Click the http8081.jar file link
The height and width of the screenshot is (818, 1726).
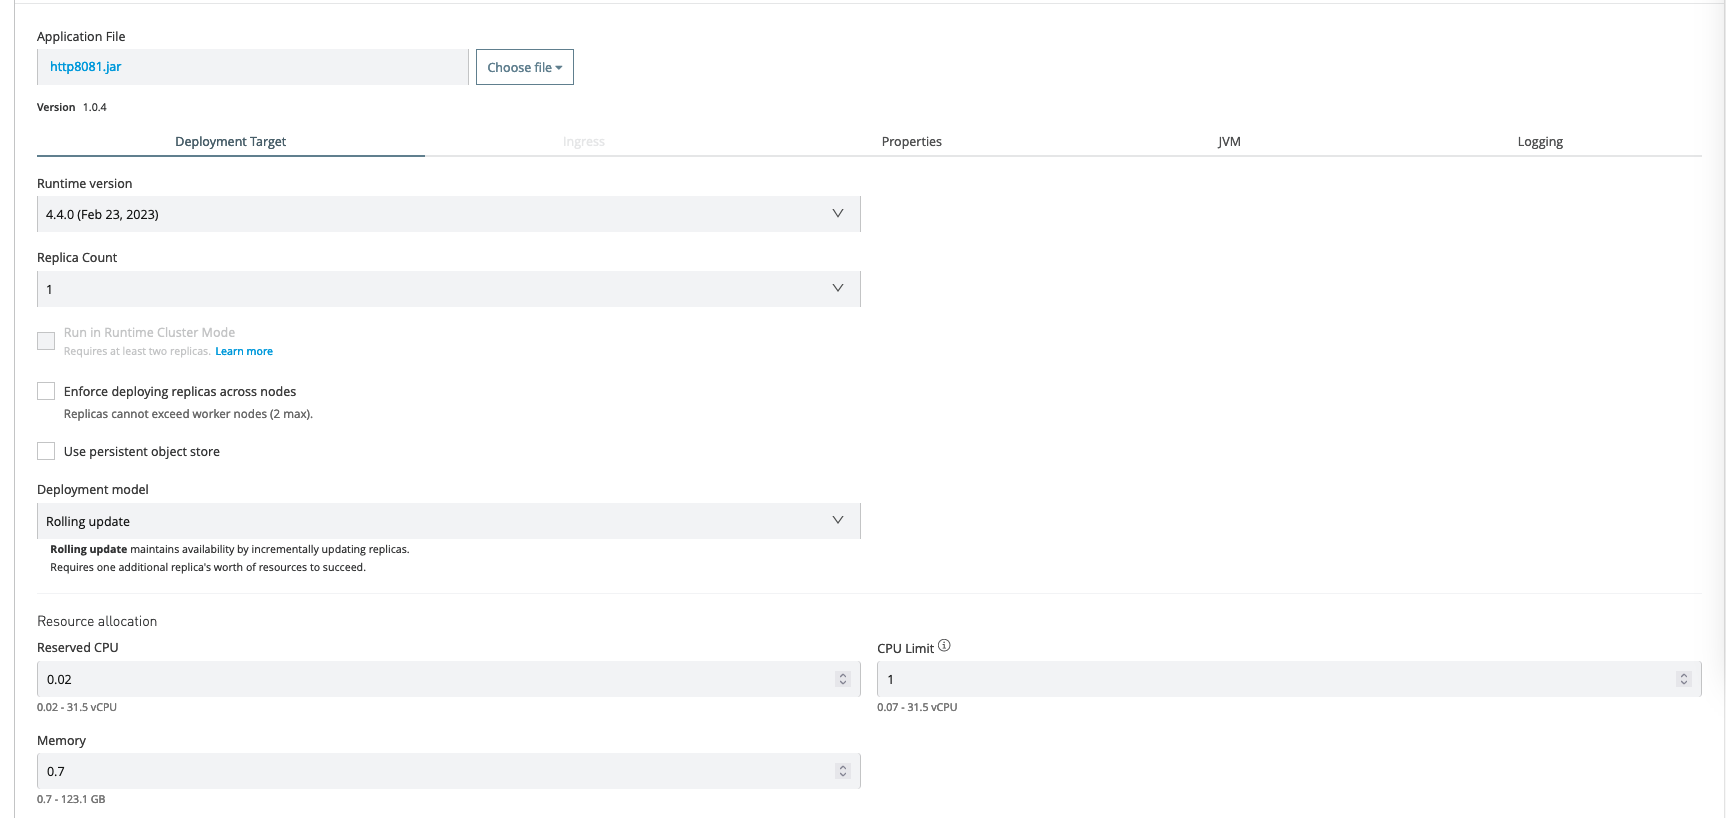click(x=86, y=67)
